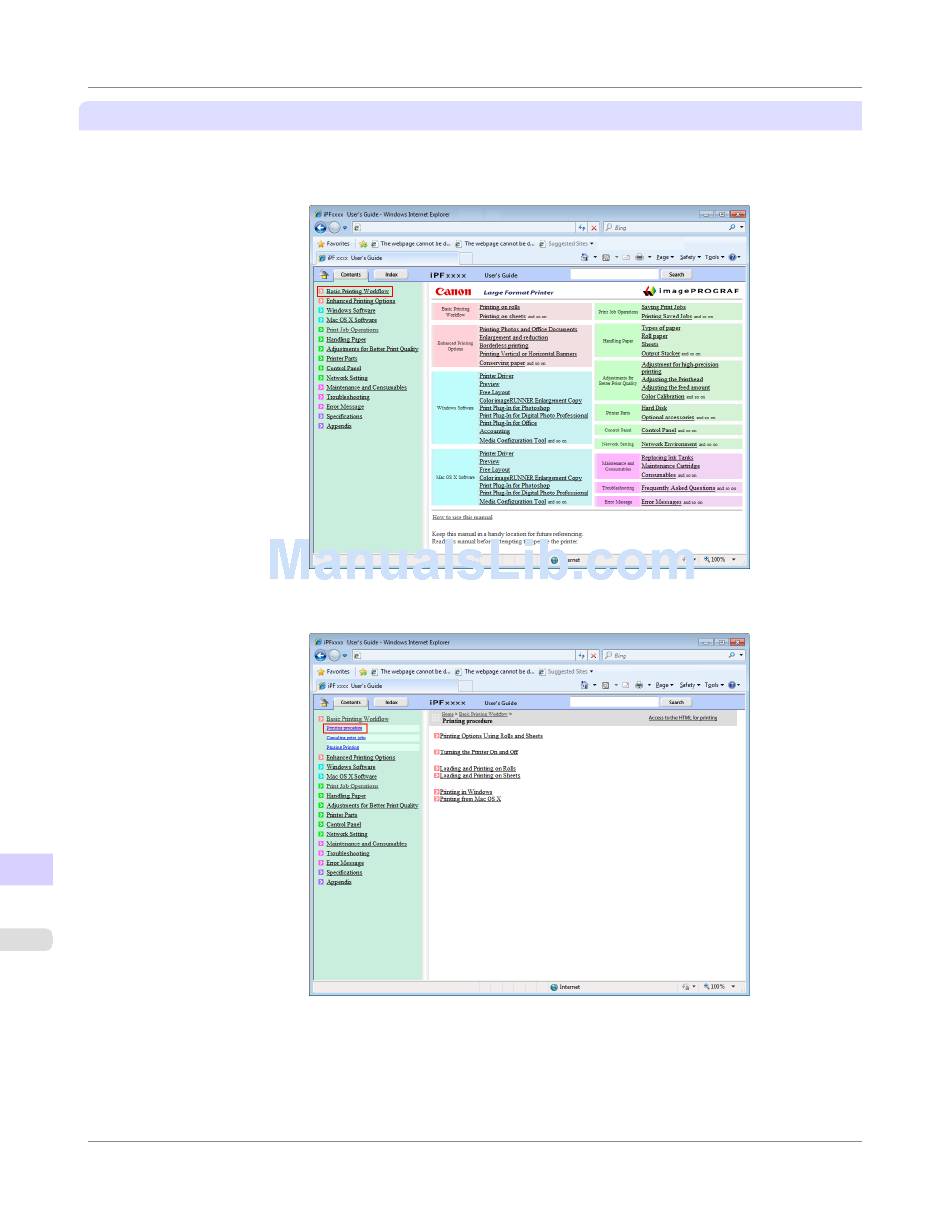Click Loading and Printing on Rolls link
Viewport: 950px width, 1229px height.
(478, 768)
